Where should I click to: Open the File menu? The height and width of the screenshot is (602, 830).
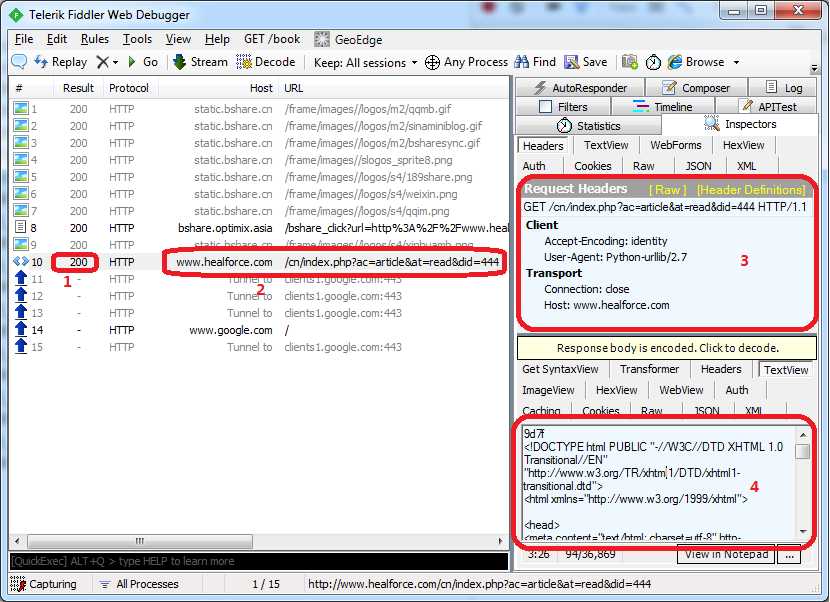(x=24, y=39)
